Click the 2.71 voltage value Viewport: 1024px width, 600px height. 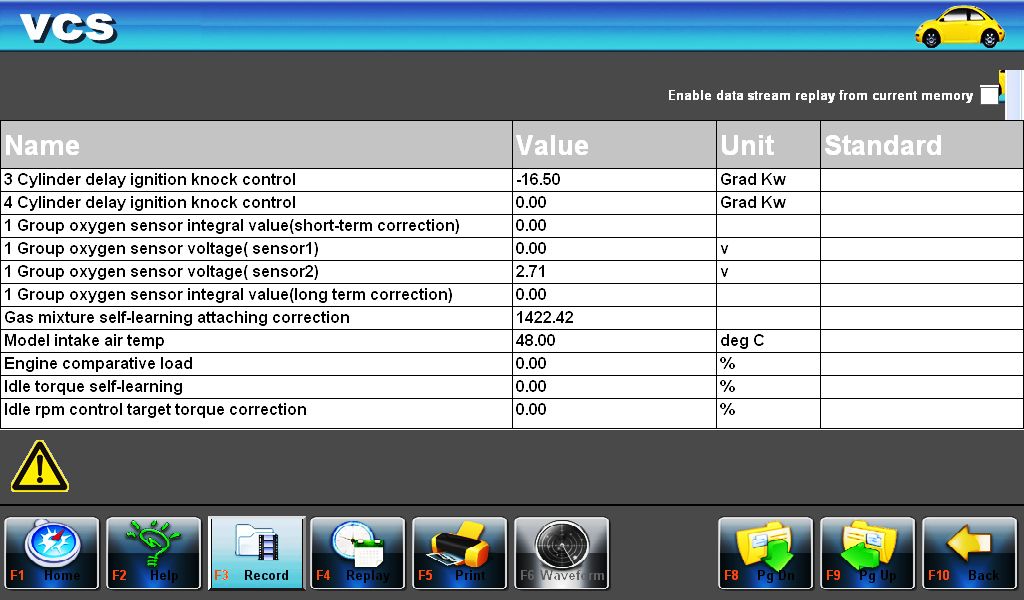coord(615,272)
